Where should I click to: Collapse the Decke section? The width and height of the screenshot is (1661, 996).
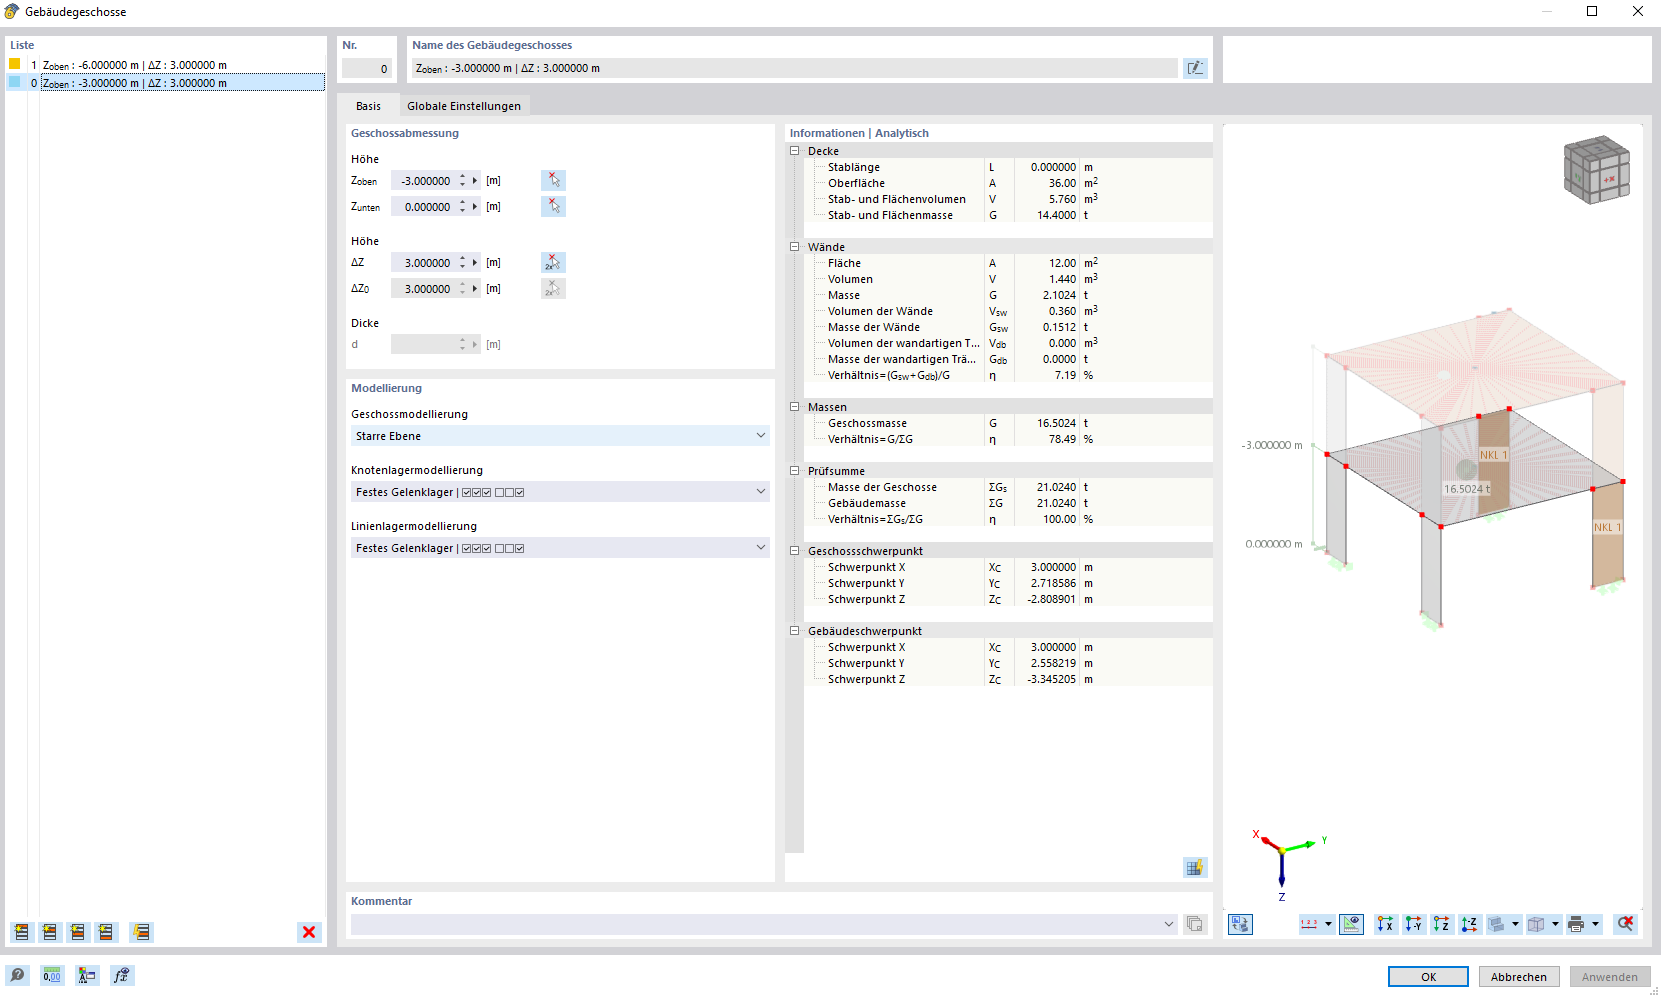pyautogui.click(x=795, y=151)
